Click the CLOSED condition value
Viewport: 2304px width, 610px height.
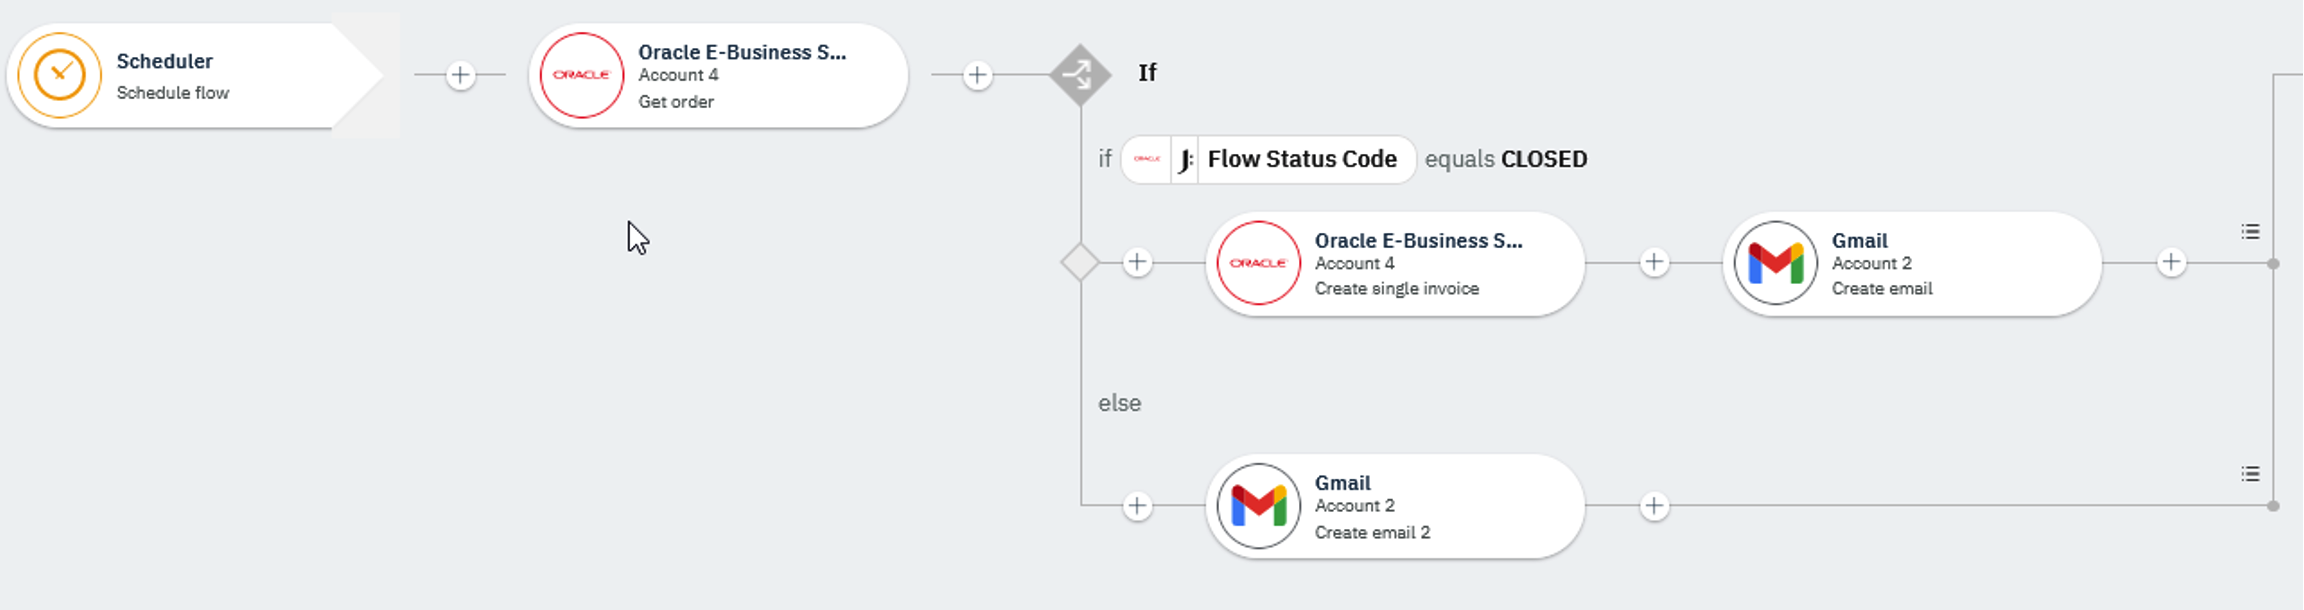pos(1544,160)
